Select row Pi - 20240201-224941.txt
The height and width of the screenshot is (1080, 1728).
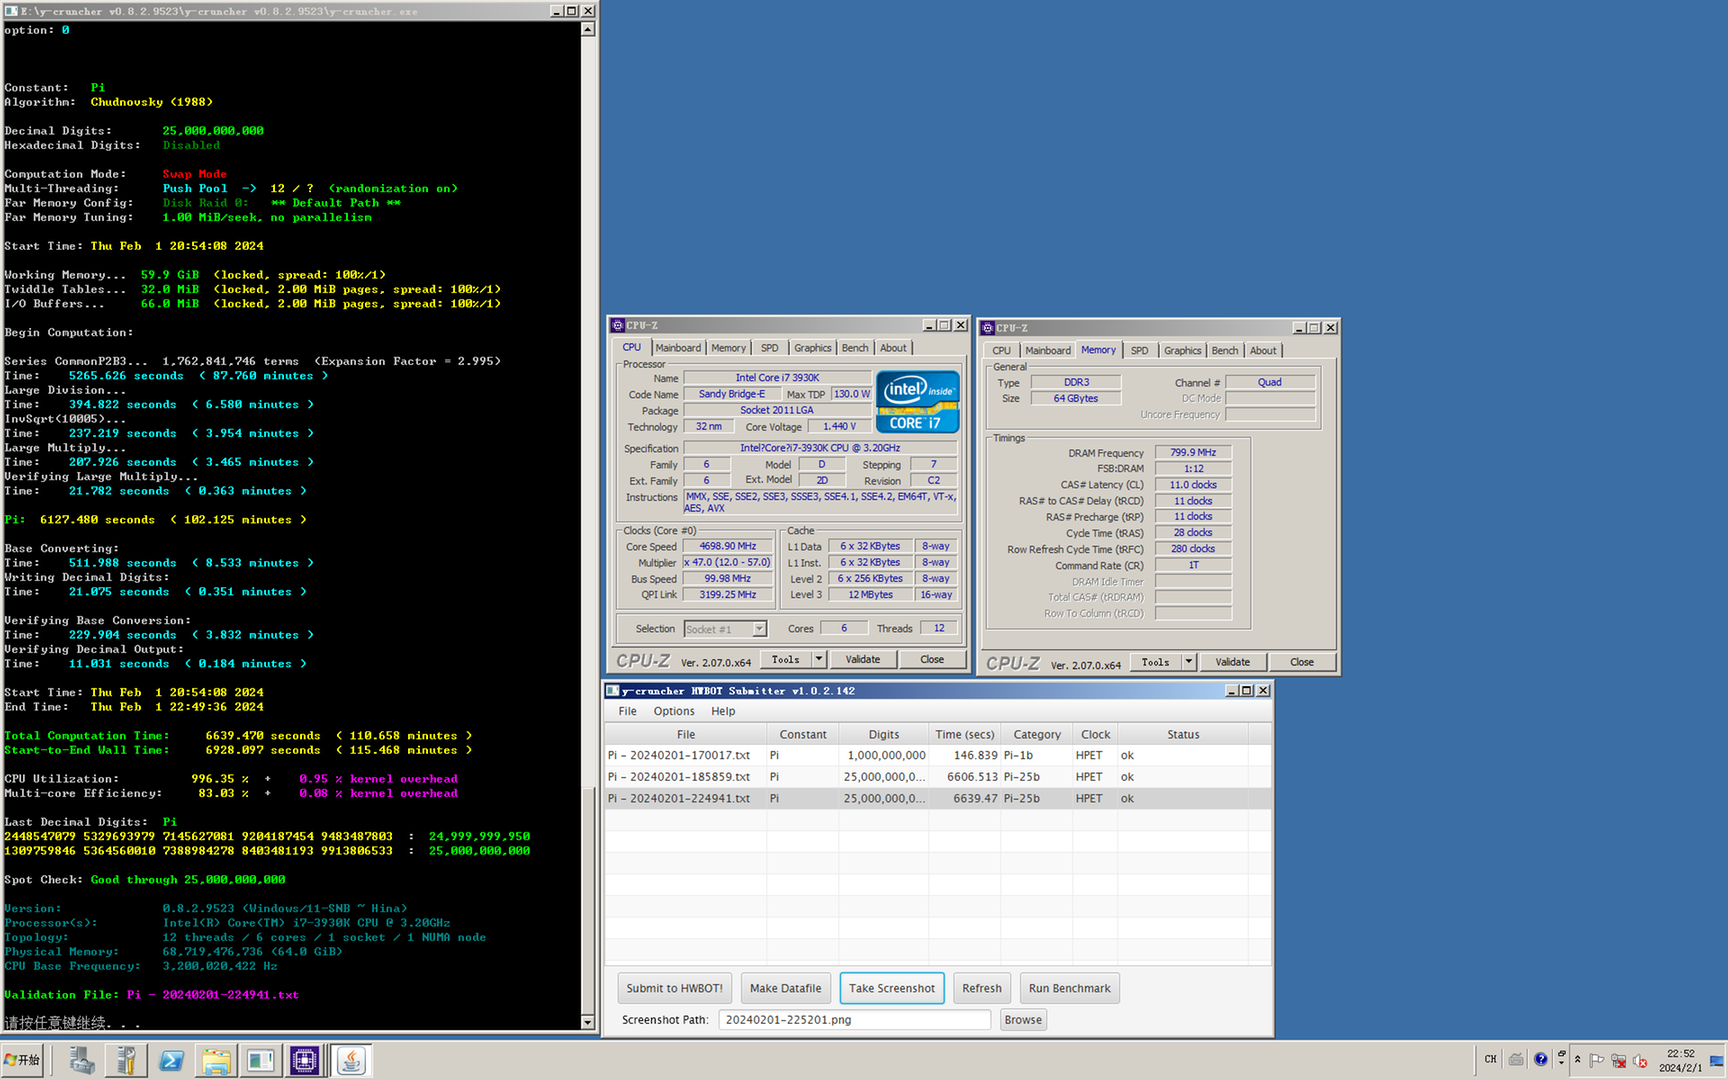pyautogui.click(x=938, y=799)
